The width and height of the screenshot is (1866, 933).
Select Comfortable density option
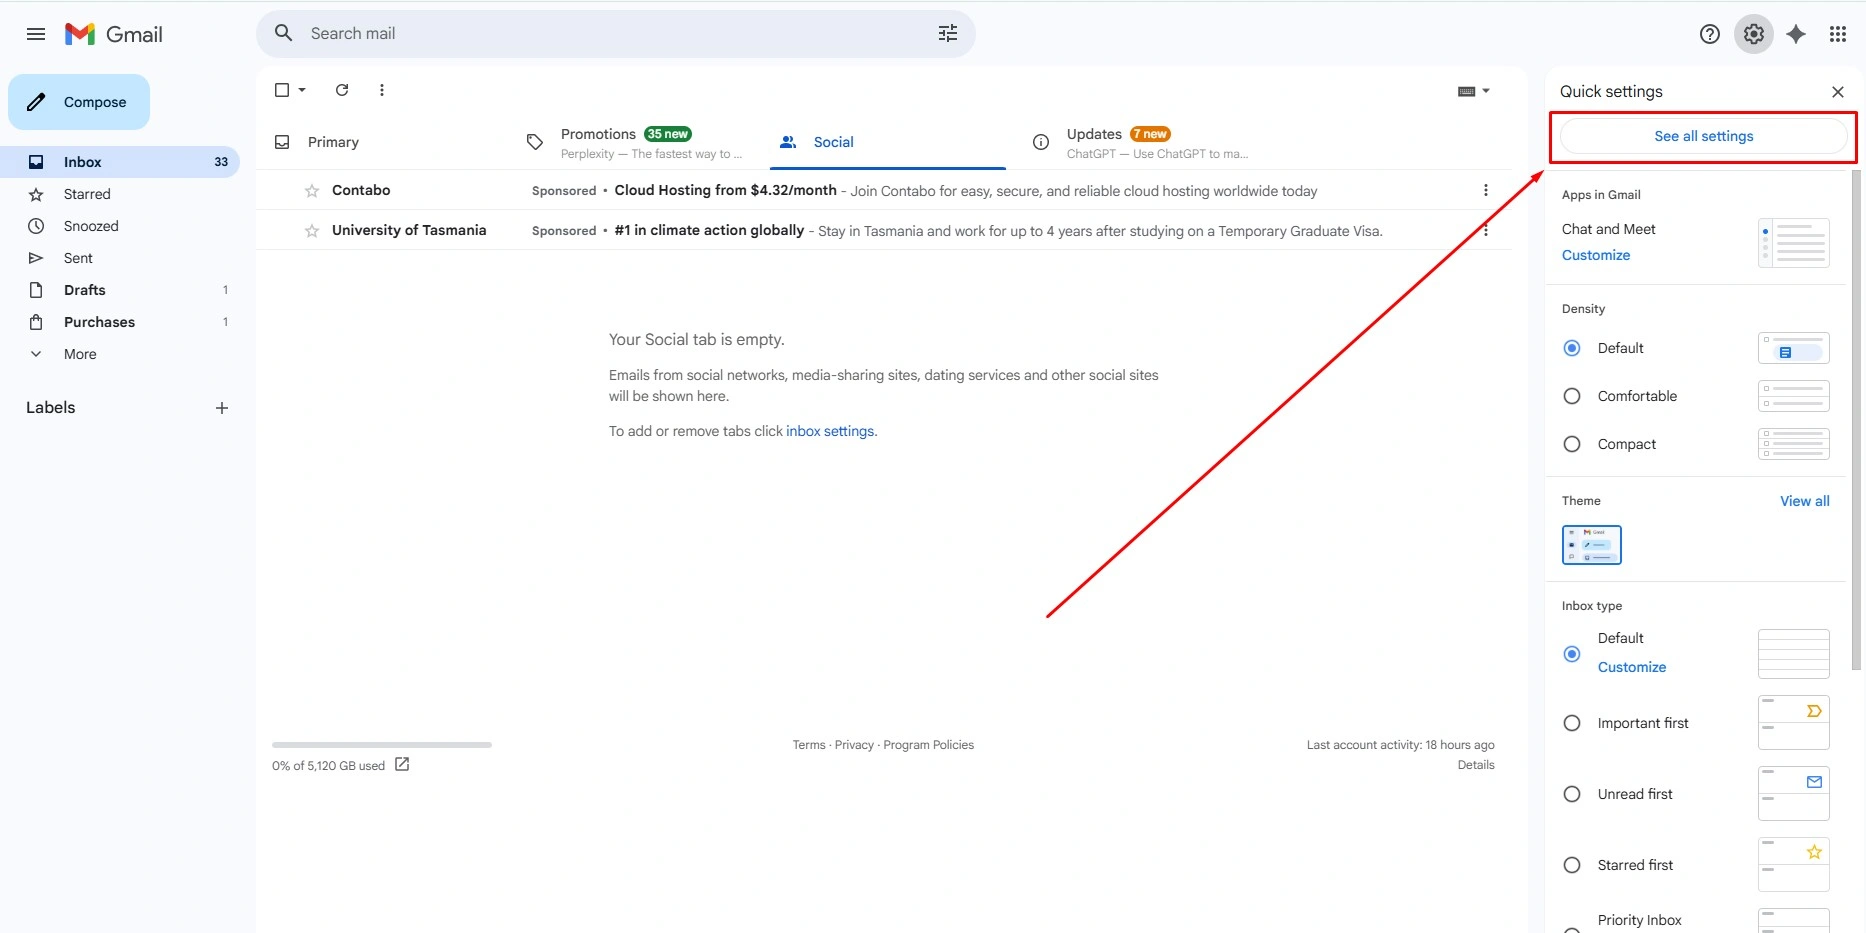pos(1572,396)
